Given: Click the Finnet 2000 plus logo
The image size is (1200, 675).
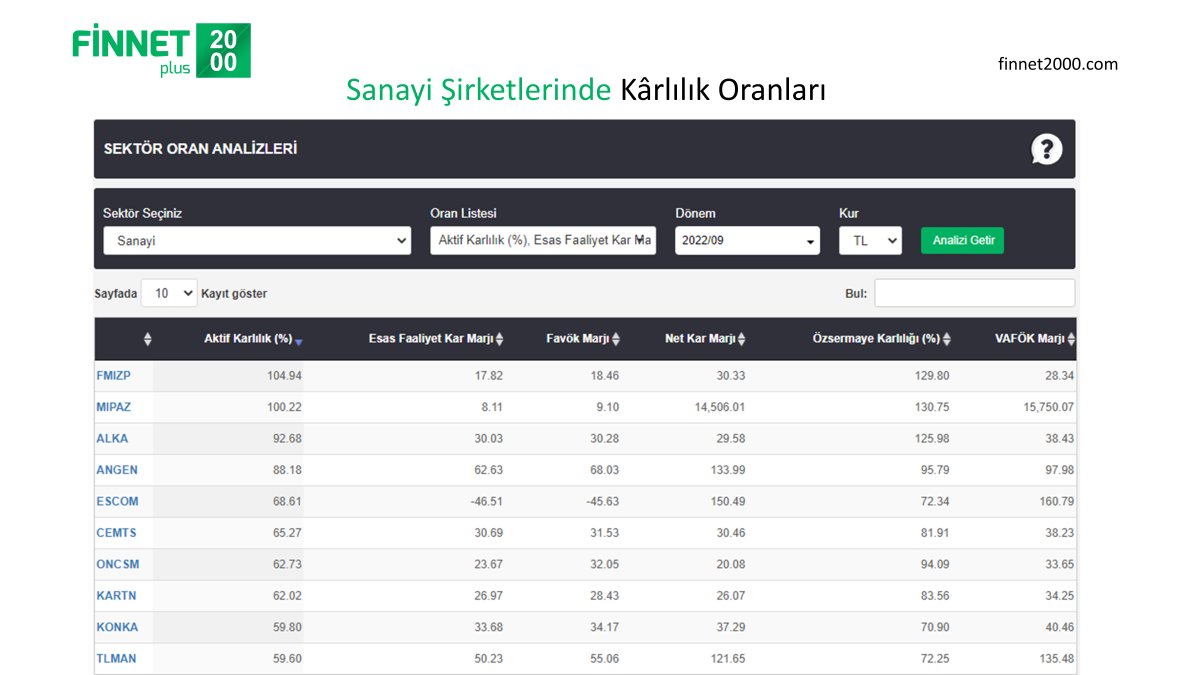Looking at the screenshot, I should 161,50.
